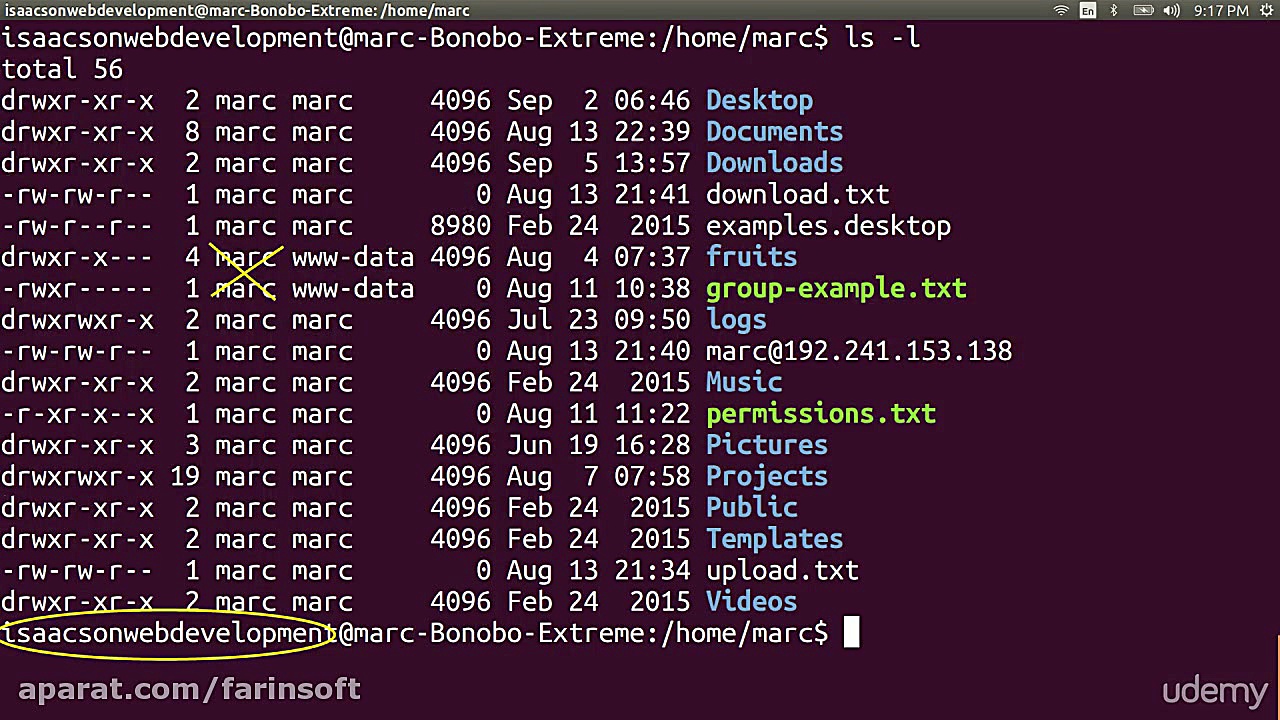Click the Documents directory entry
Screen dimensions: 1280x720
pyautogui.click(x=774, y=132)
